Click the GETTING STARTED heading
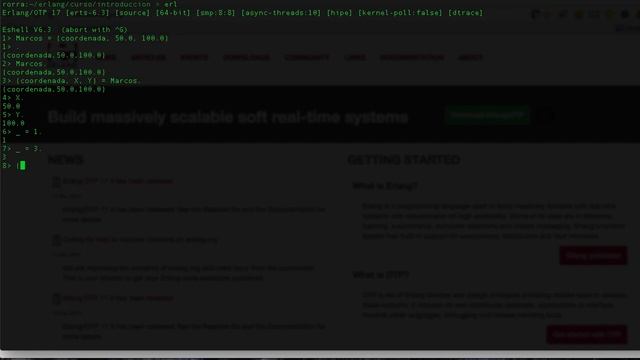This screenshot has width=640, height=360. pyautogui.click(x=404, y=160)
